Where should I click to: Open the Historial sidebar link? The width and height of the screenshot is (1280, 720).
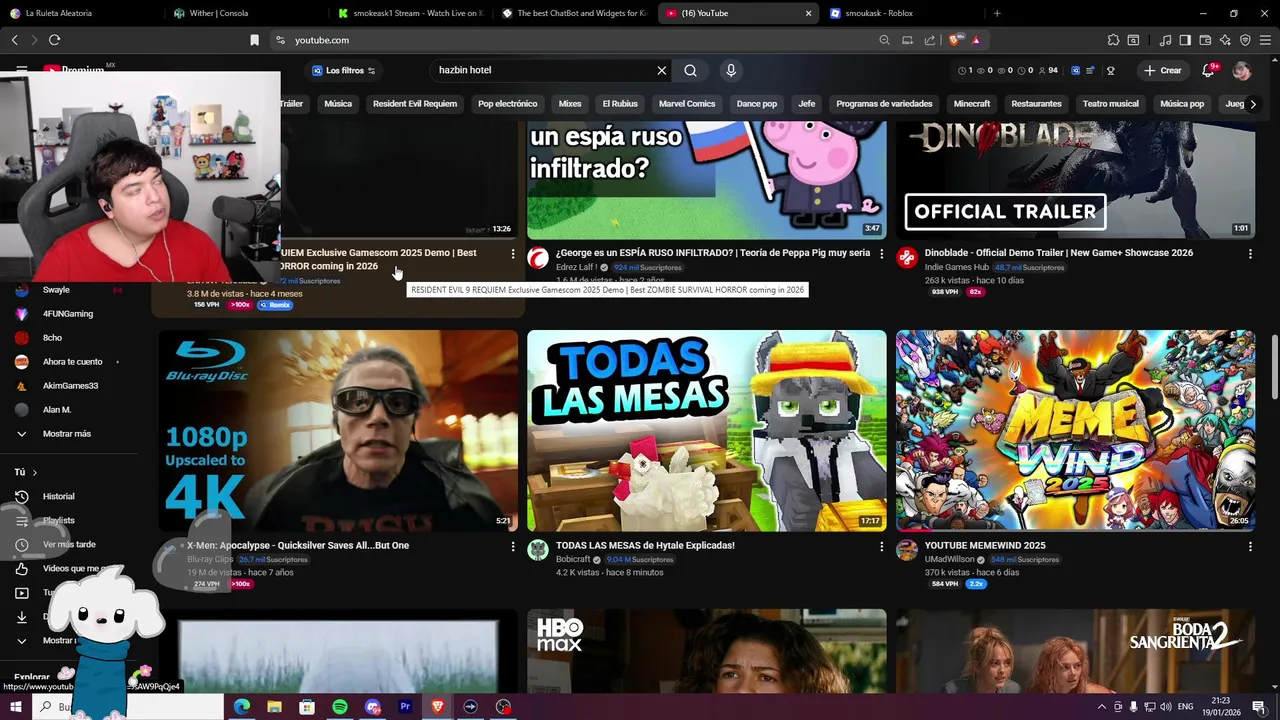click(58, 497)
